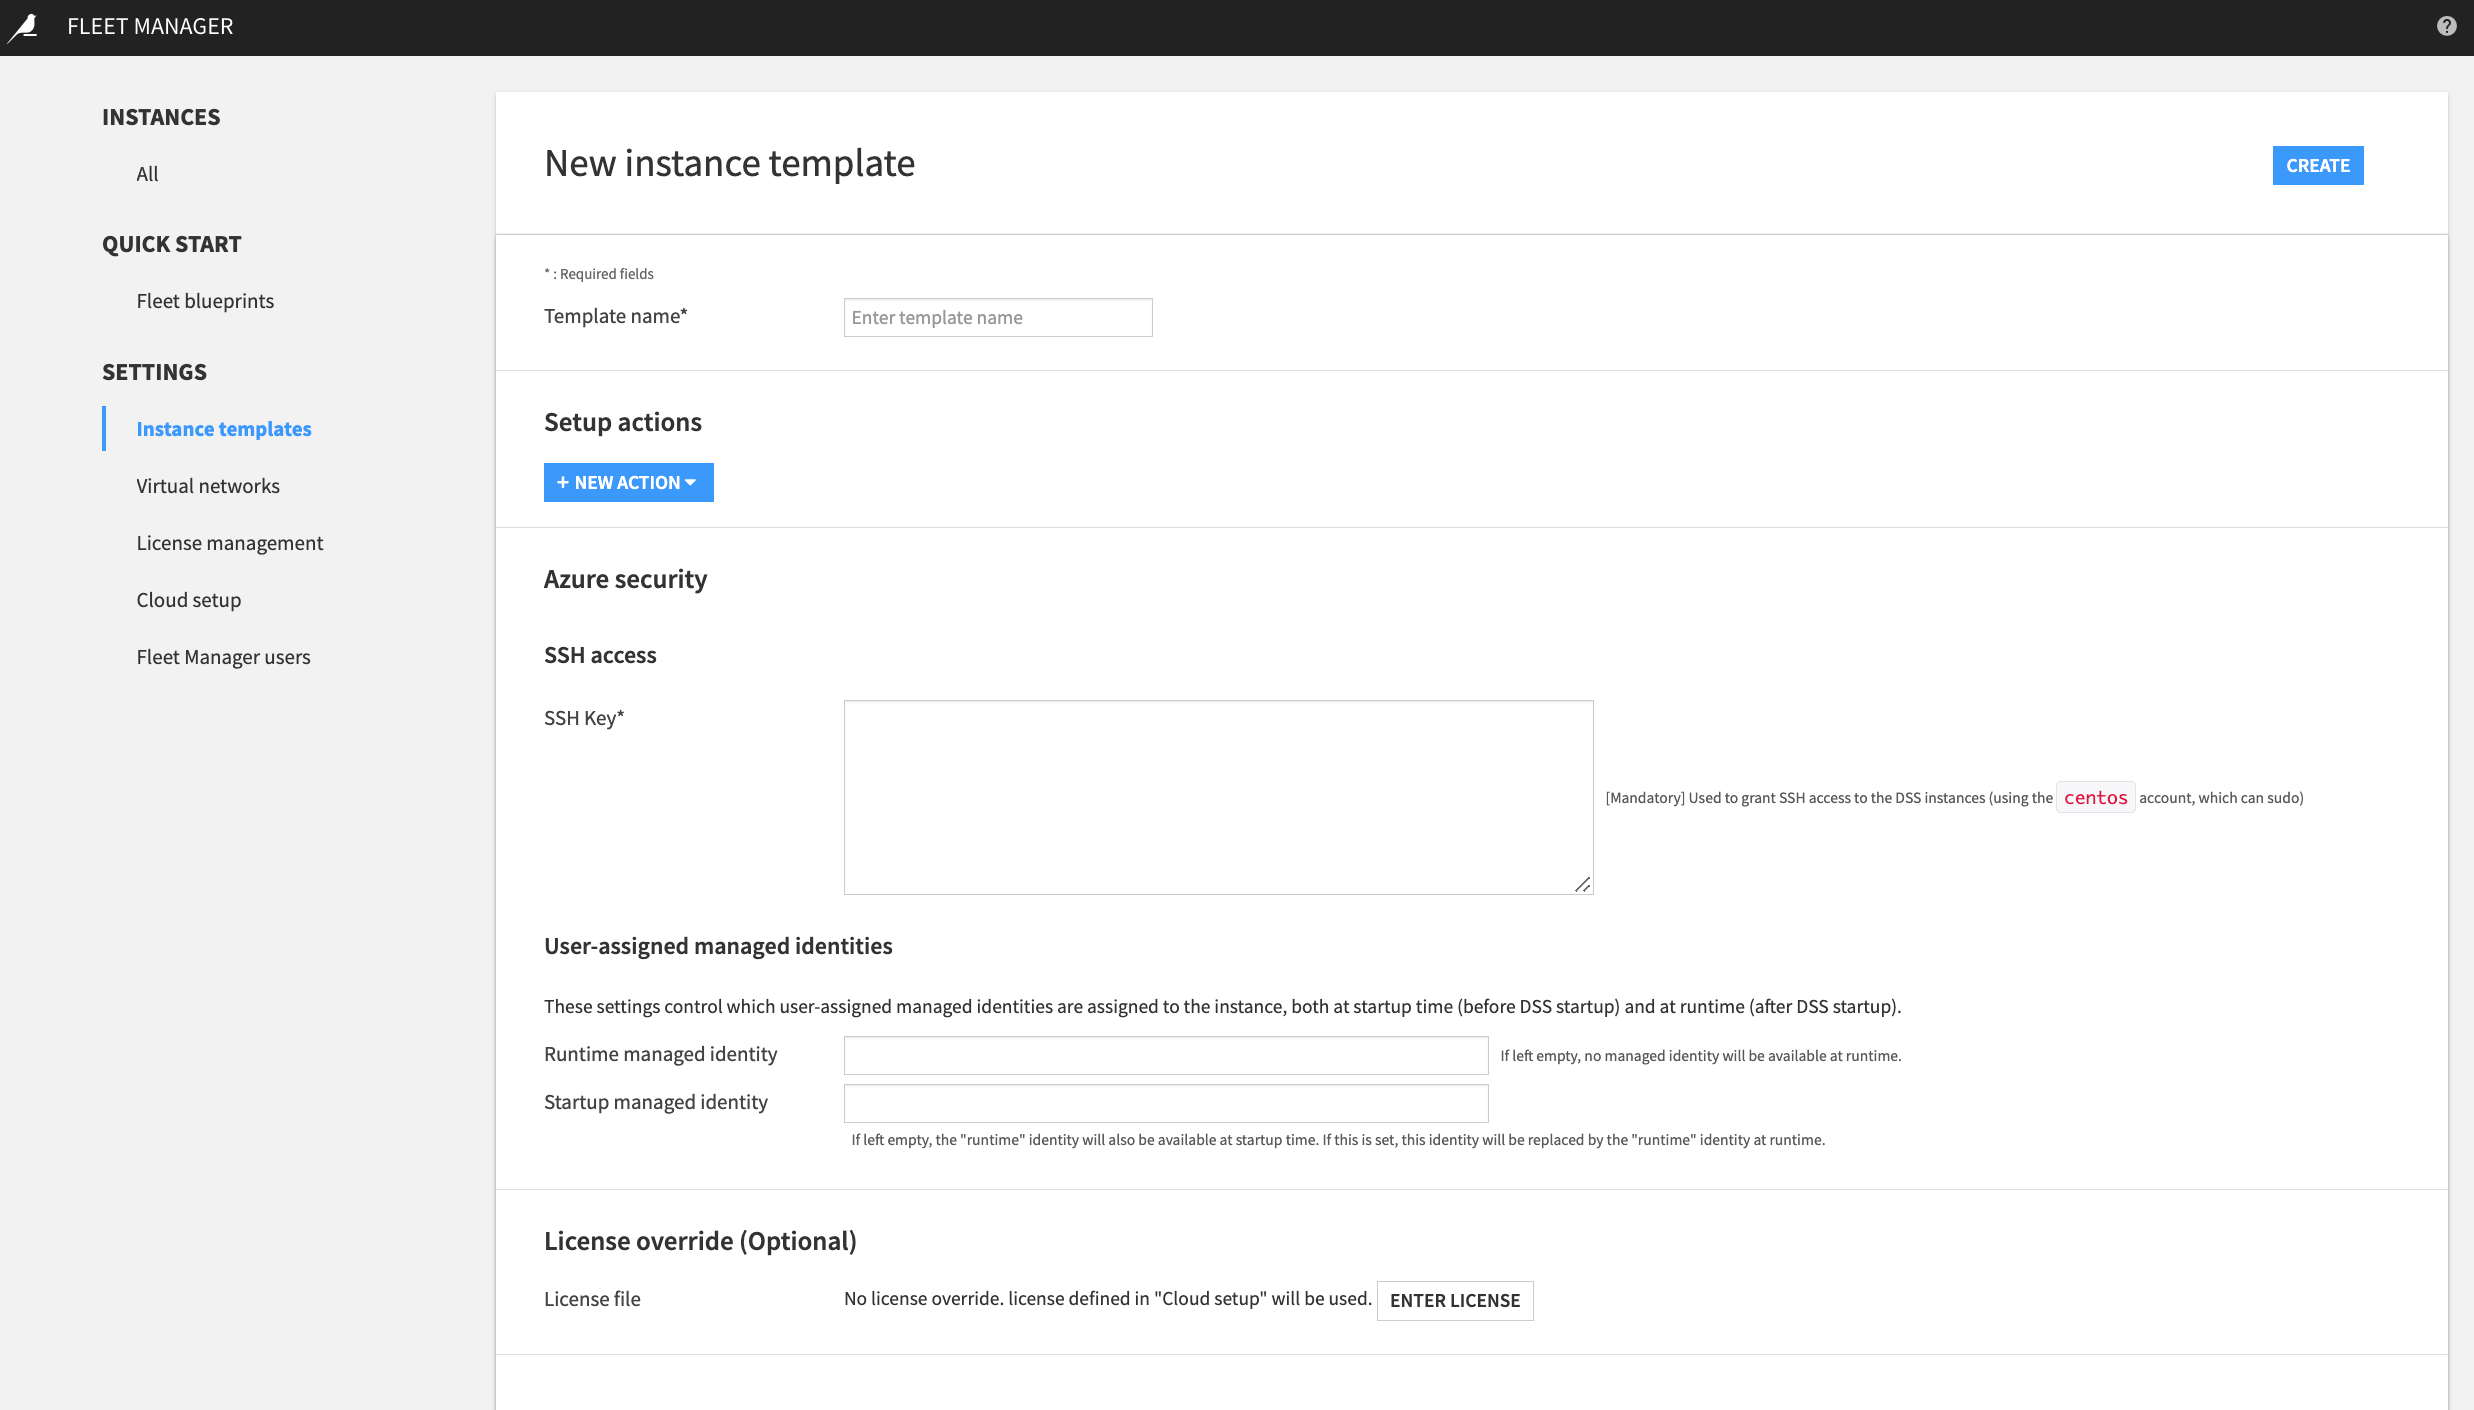Click inside the SSH Key text area

tap(1218, 795)
